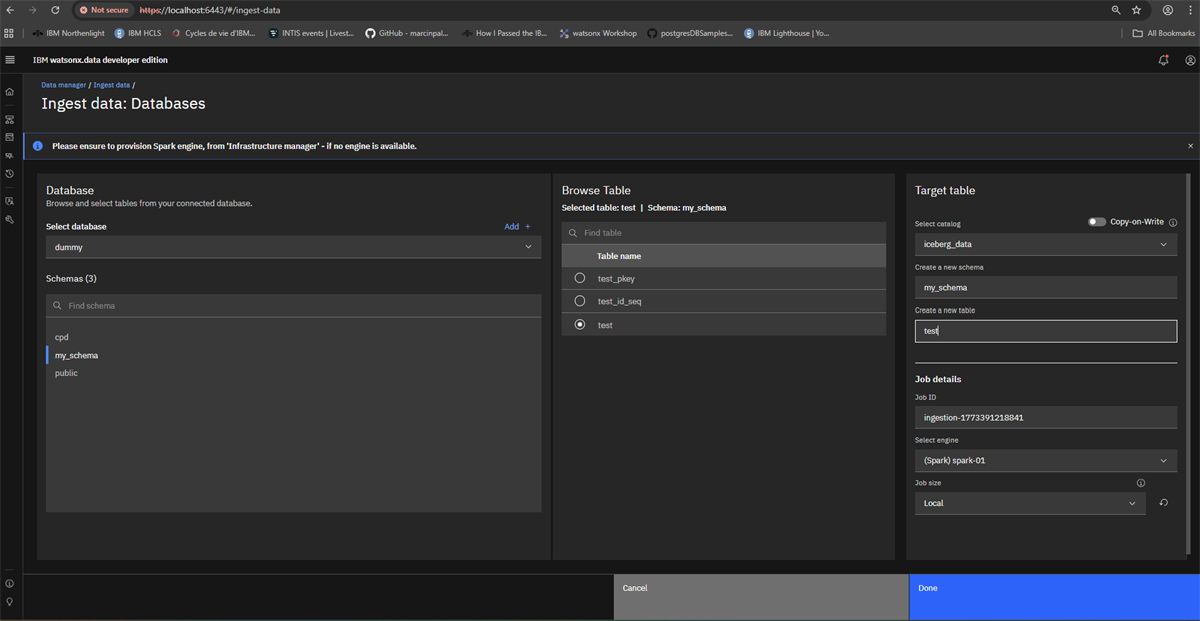Select the test_id_seq table radio button
1200x621 pixels.
click(x=580, y=301)
